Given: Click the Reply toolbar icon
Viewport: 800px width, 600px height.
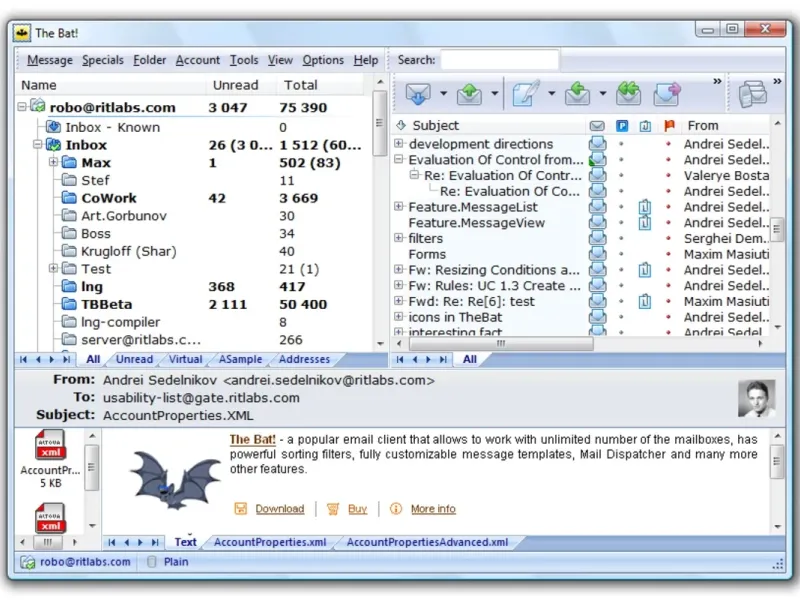Looking at the screenshot, I should click(x=577, y=94).
